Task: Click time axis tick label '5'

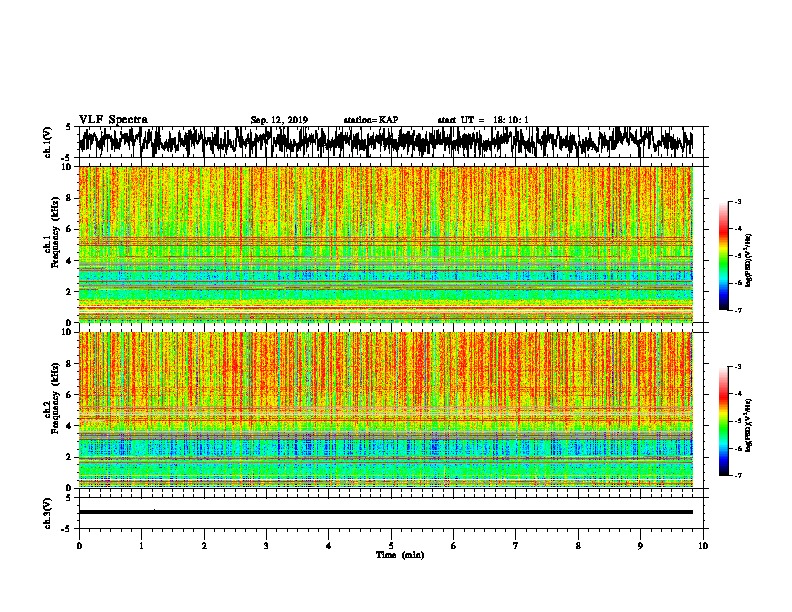Action: pos(391,545)
